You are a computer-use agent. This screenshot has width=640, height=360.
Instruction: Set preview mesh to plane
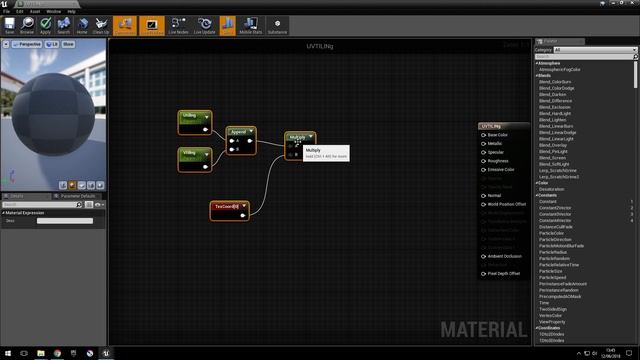pyautogui.click(x=82, y=186)
